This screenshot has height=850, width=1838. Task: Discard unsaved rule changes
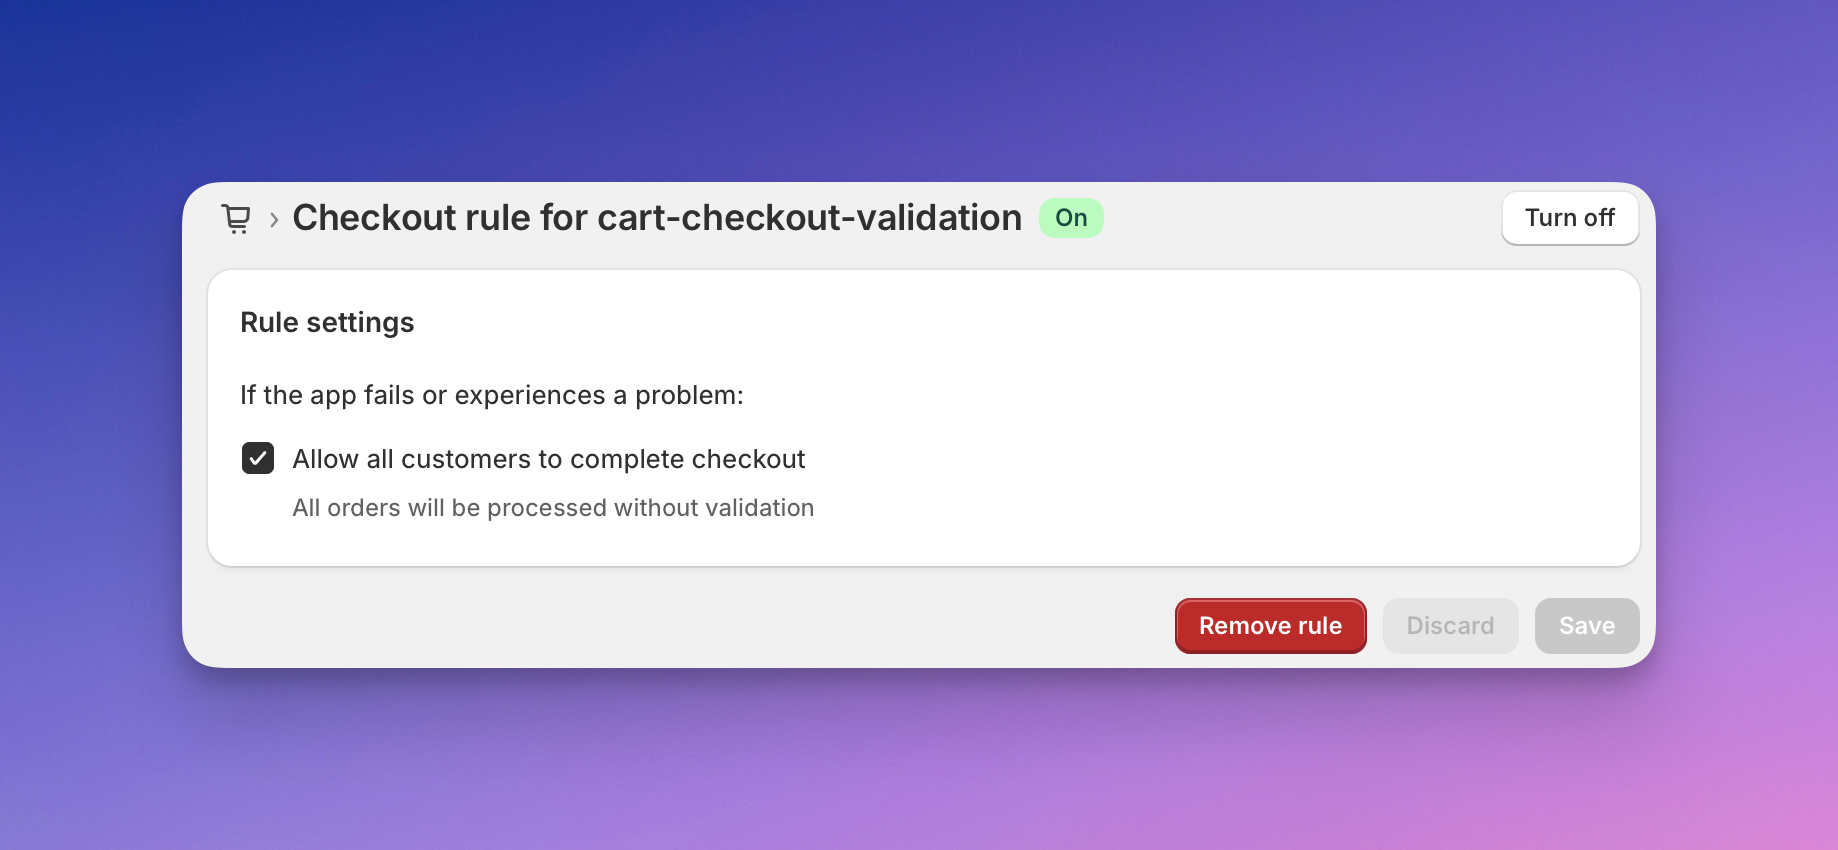click(x=1450, y=626)
